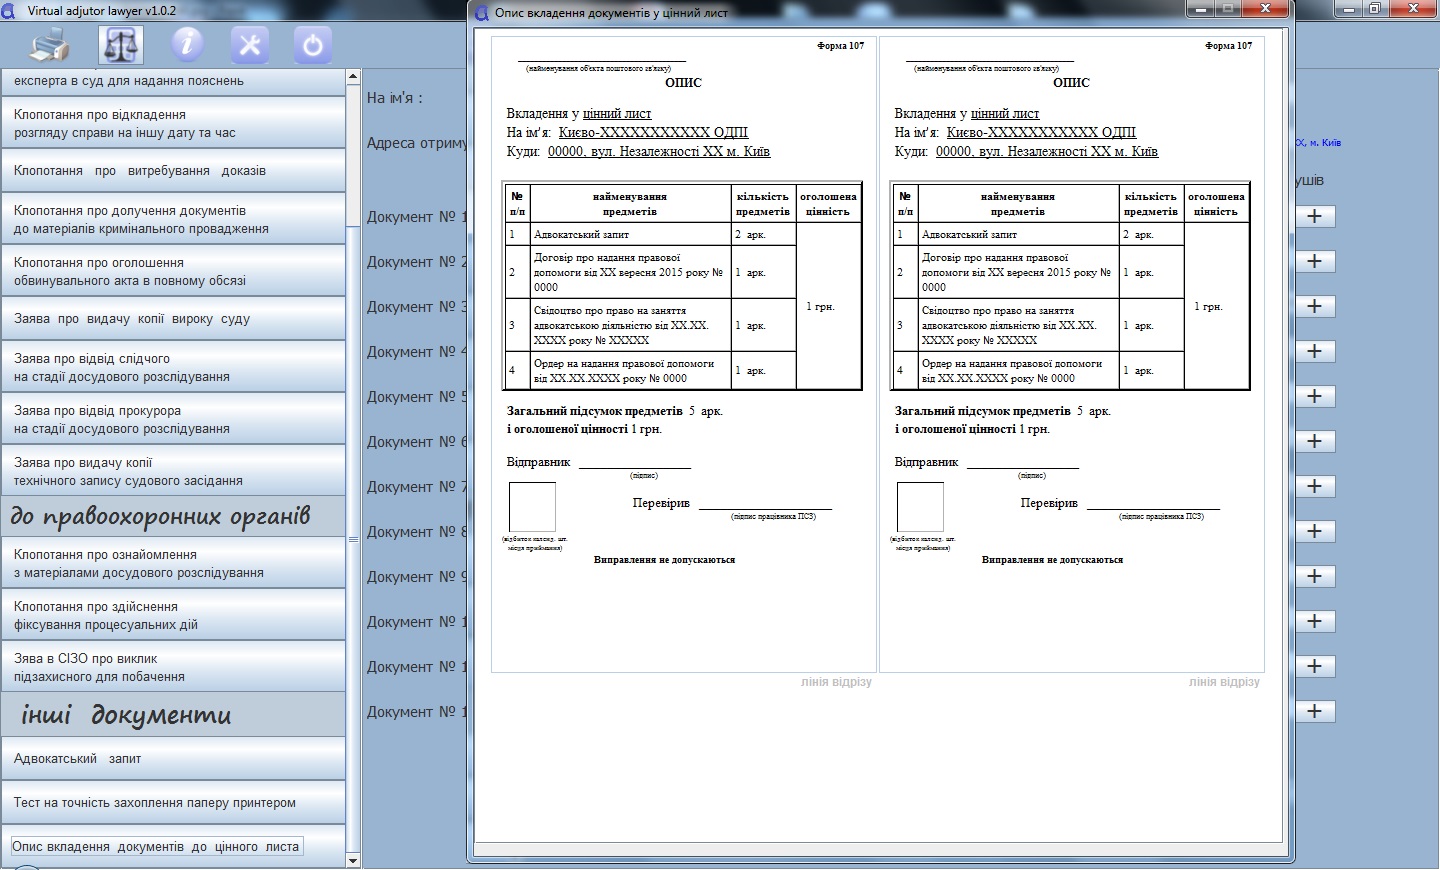
Task: Click the plus button for Документ № 6
Action: (1315, 441)
